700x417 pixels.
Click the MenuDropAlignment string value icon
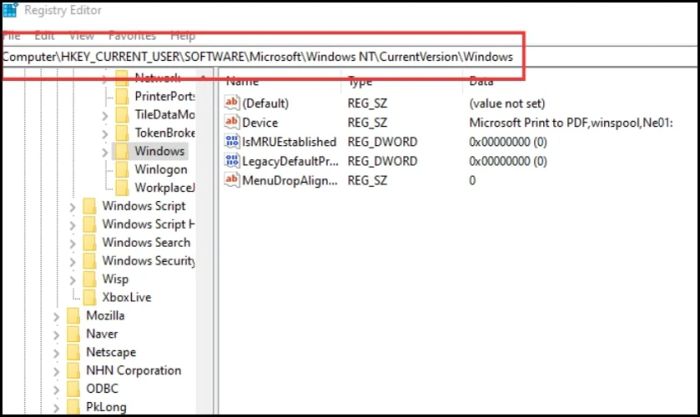(232, 181)
